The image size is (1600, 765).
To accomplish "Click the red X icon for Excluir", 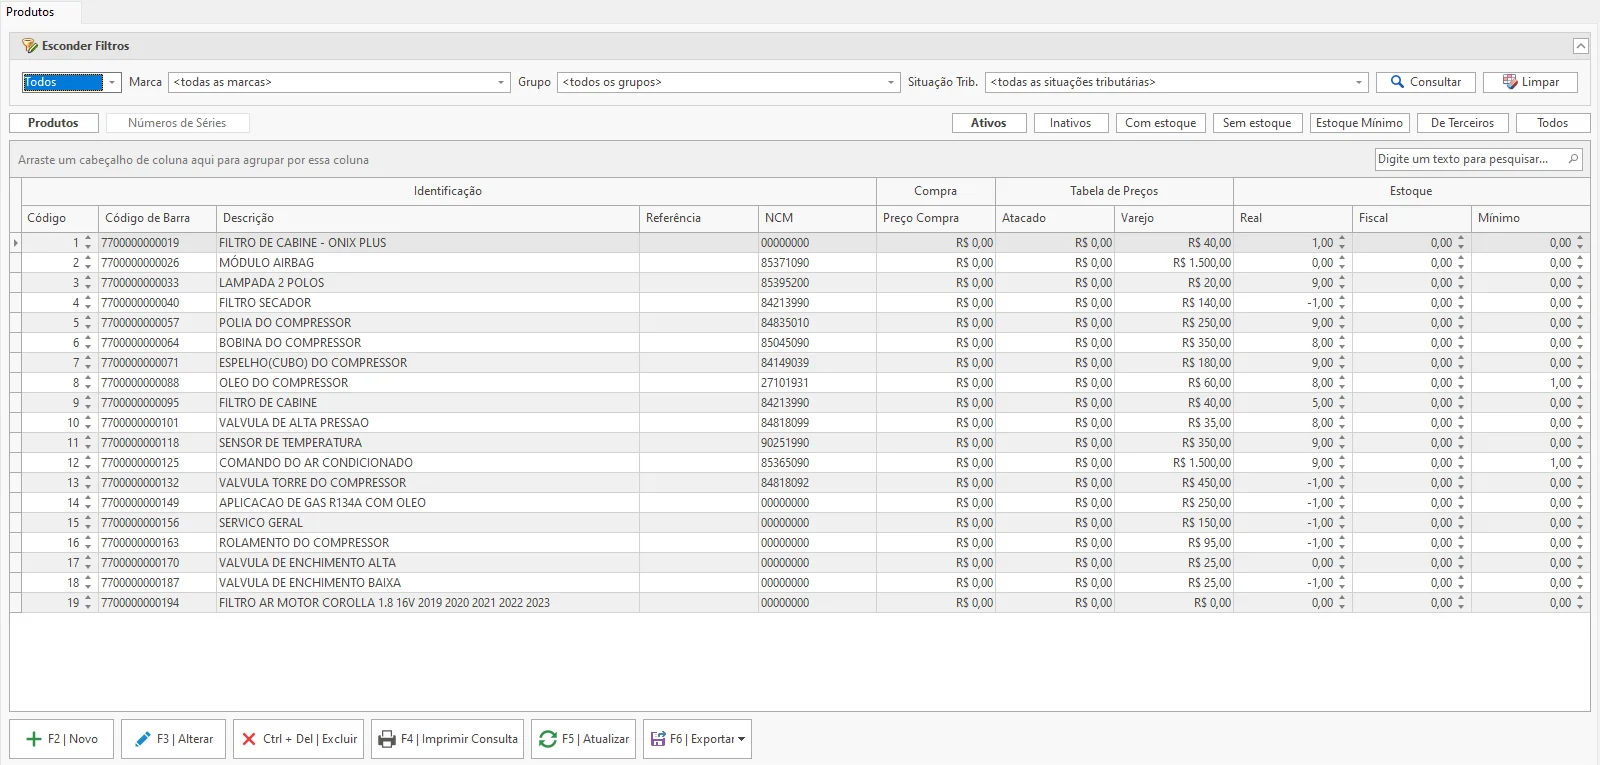I will point(249,739).
